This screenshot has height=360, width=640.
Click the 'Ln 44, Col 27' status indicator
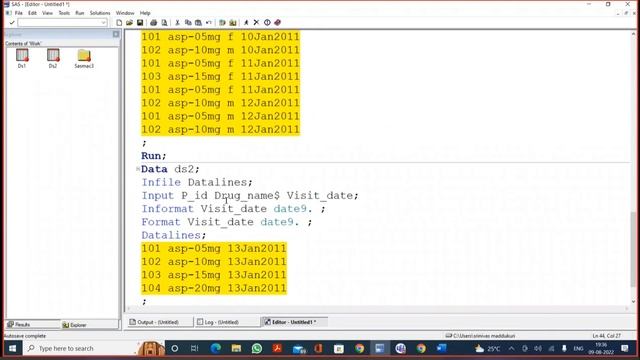(x=607, y=336)
